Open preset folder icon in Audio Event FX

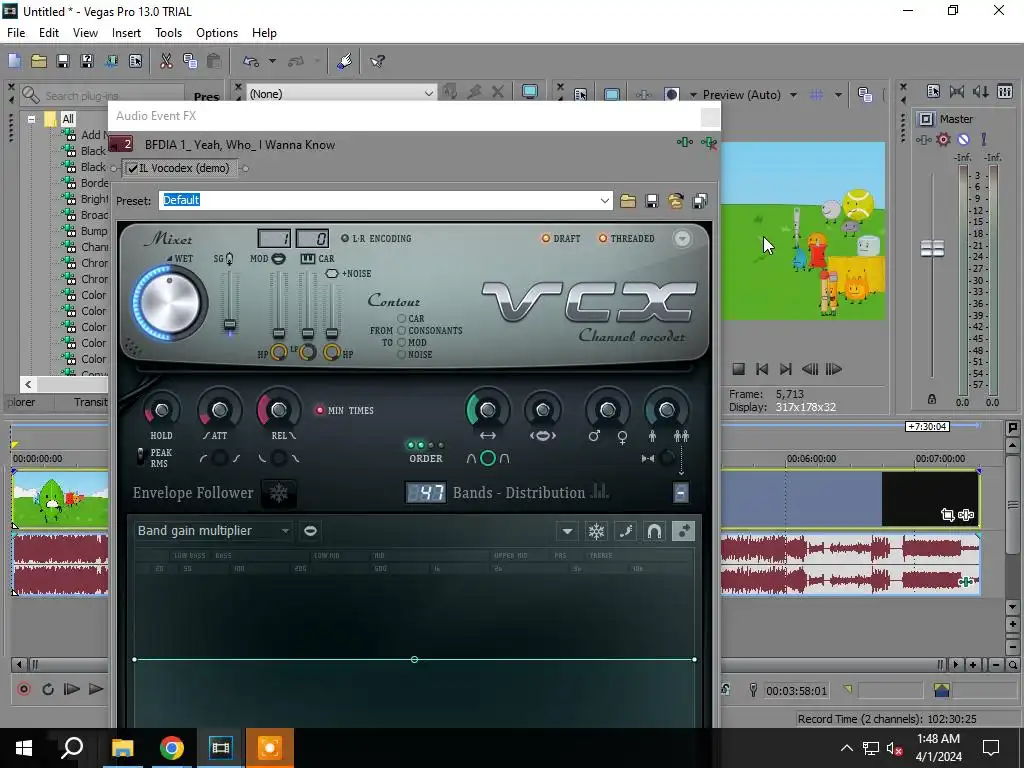point(628,200)
